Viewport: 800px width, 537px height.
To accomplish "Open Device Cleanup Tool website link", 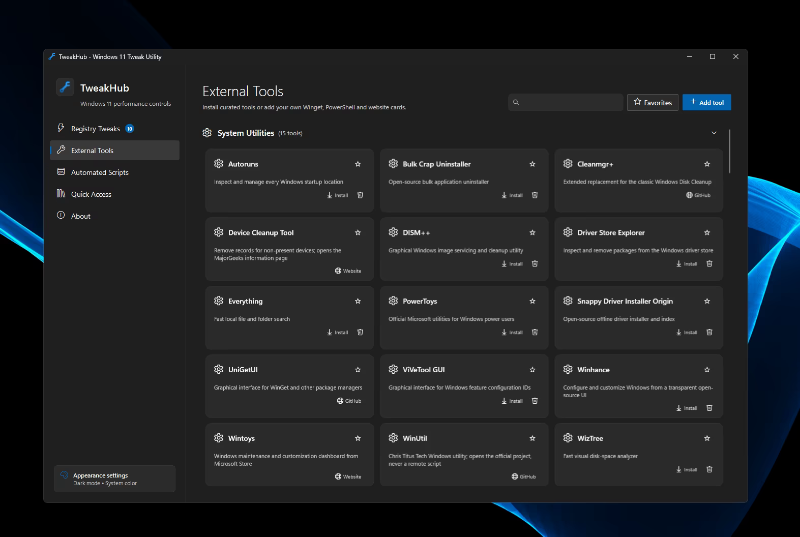I will pos(348,271).
